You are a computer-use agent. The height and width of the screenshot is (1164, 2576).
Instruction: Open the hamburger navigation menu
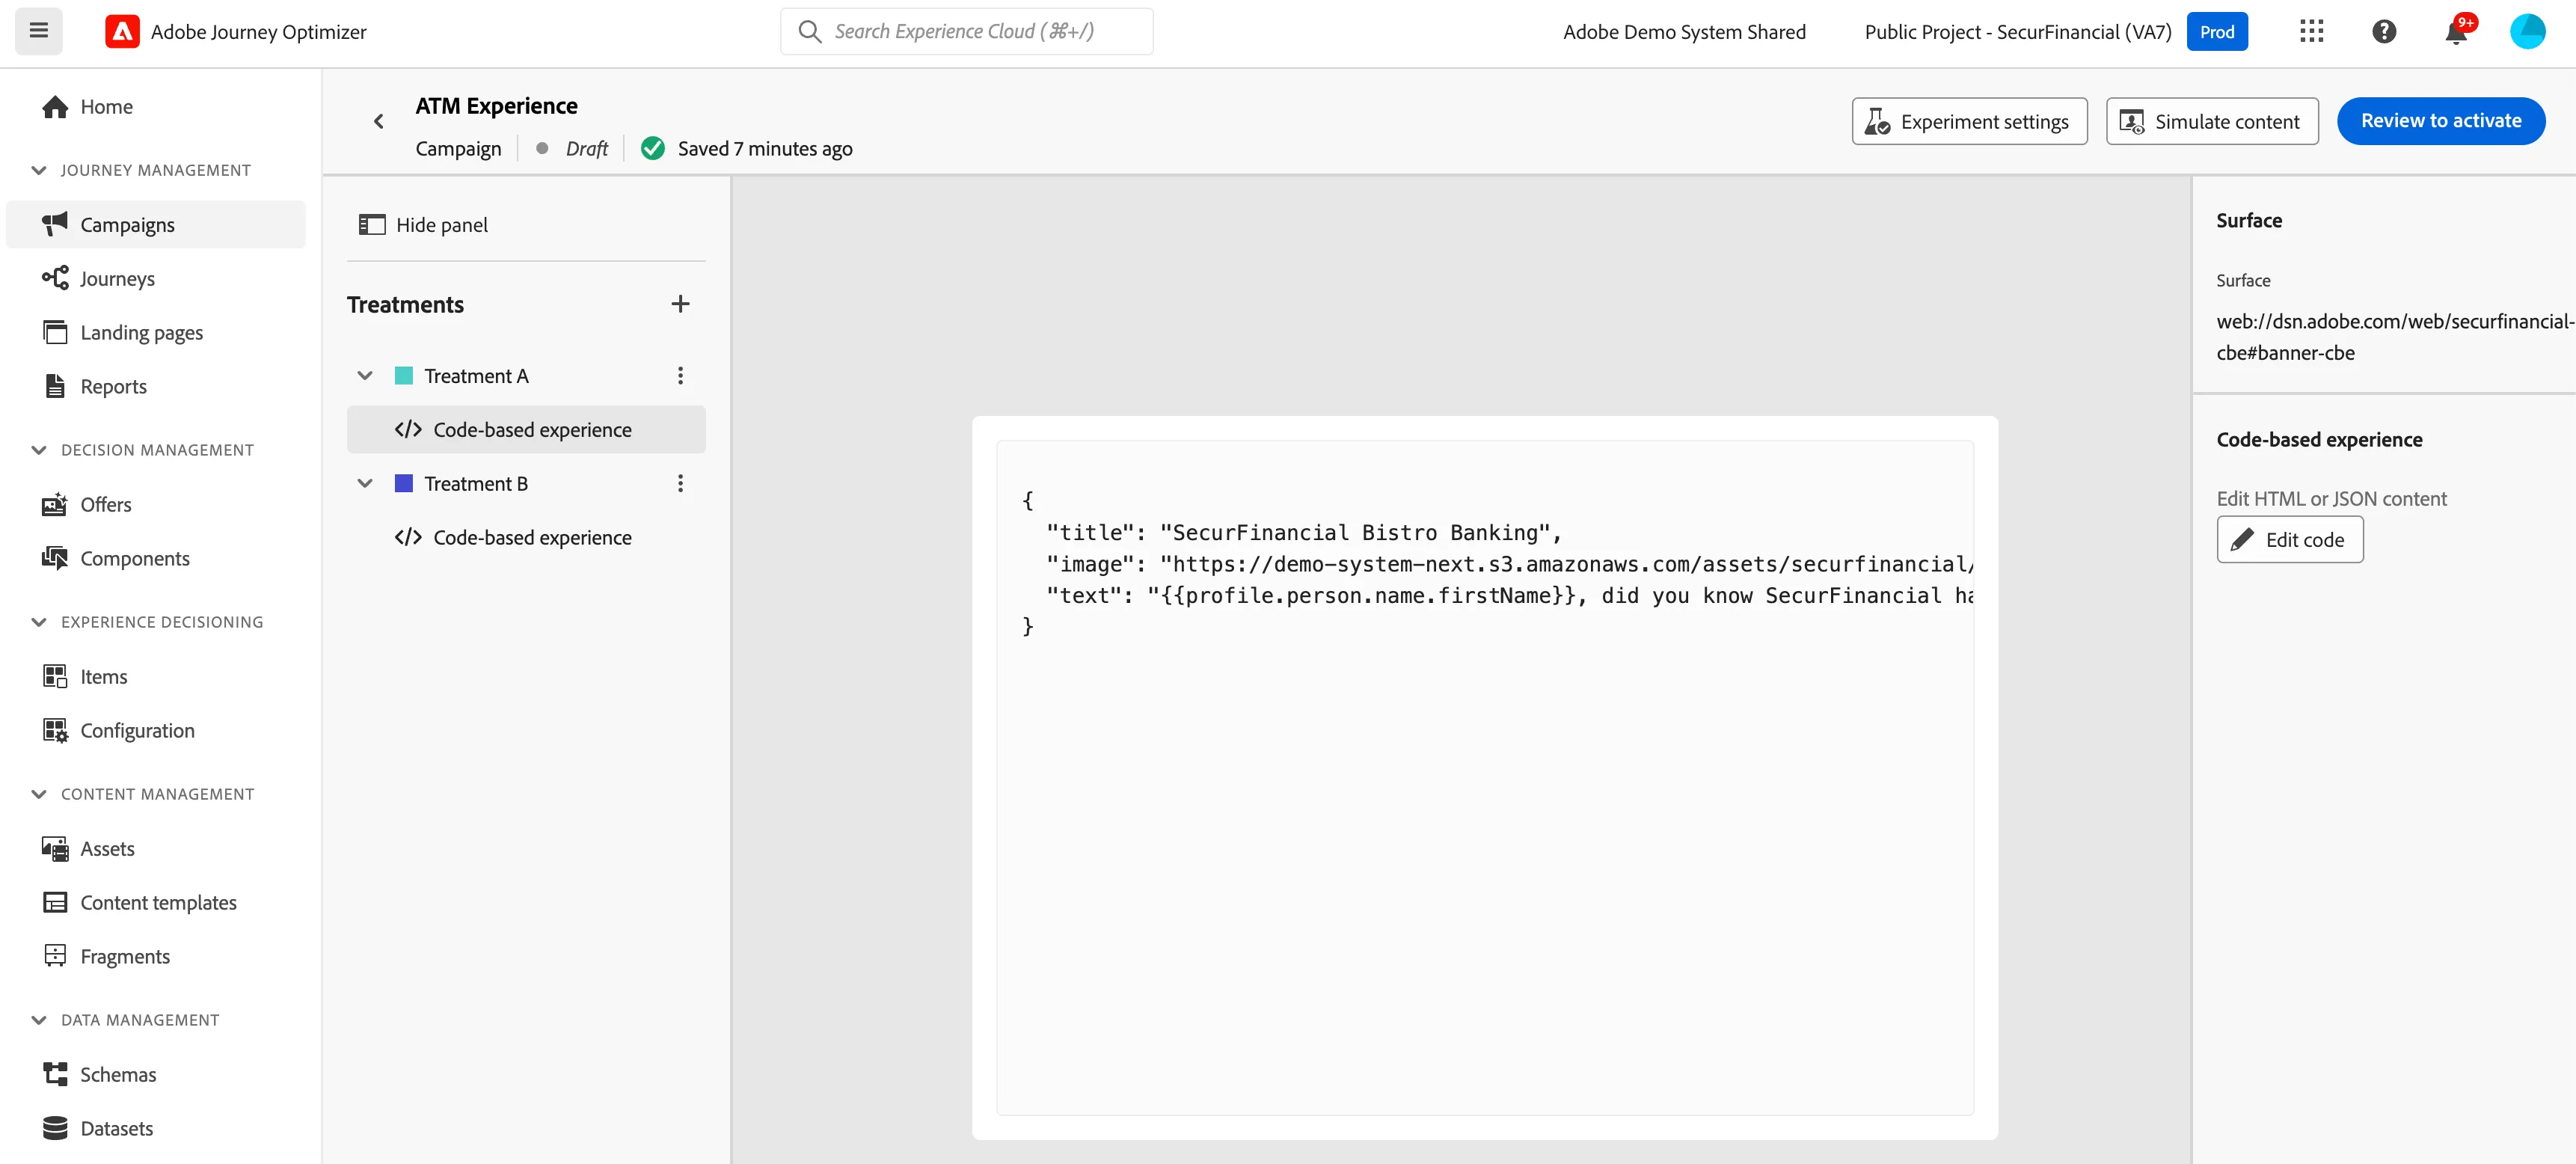coord(38,31)
